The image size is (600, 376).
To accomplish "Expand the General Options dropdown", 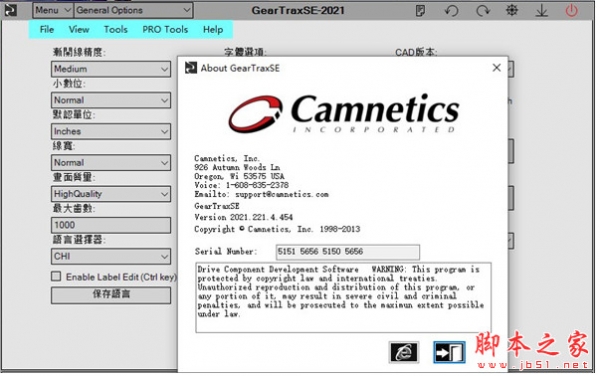I will click(x=134, y=10).
